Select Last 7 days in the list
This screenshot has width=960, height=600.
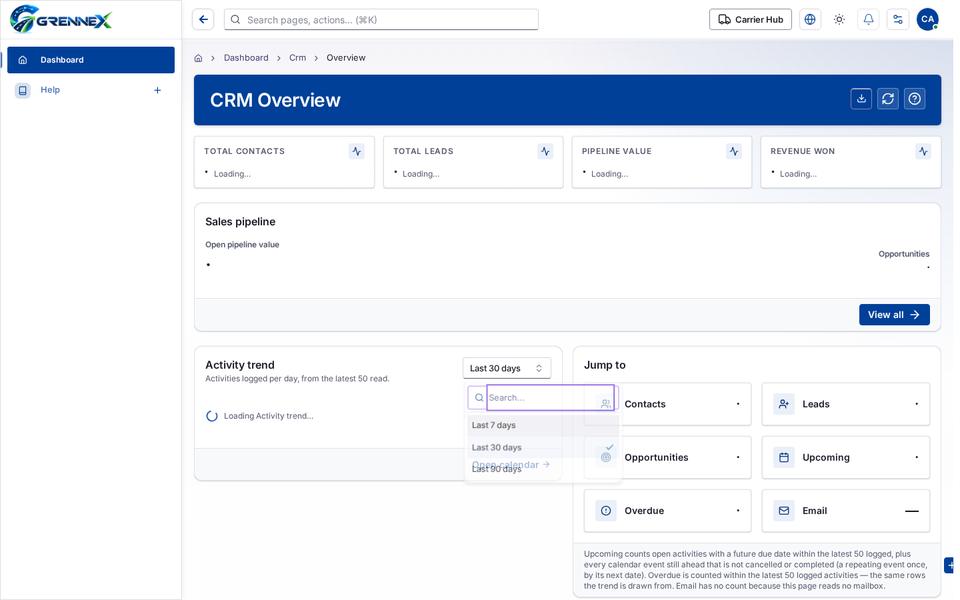[542, 426]
